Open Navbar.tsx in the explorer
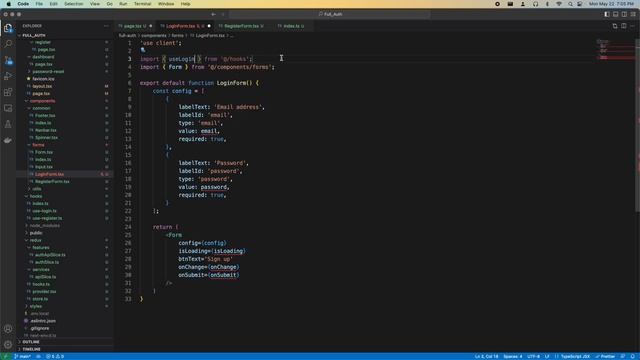 (x=65, y=130)
